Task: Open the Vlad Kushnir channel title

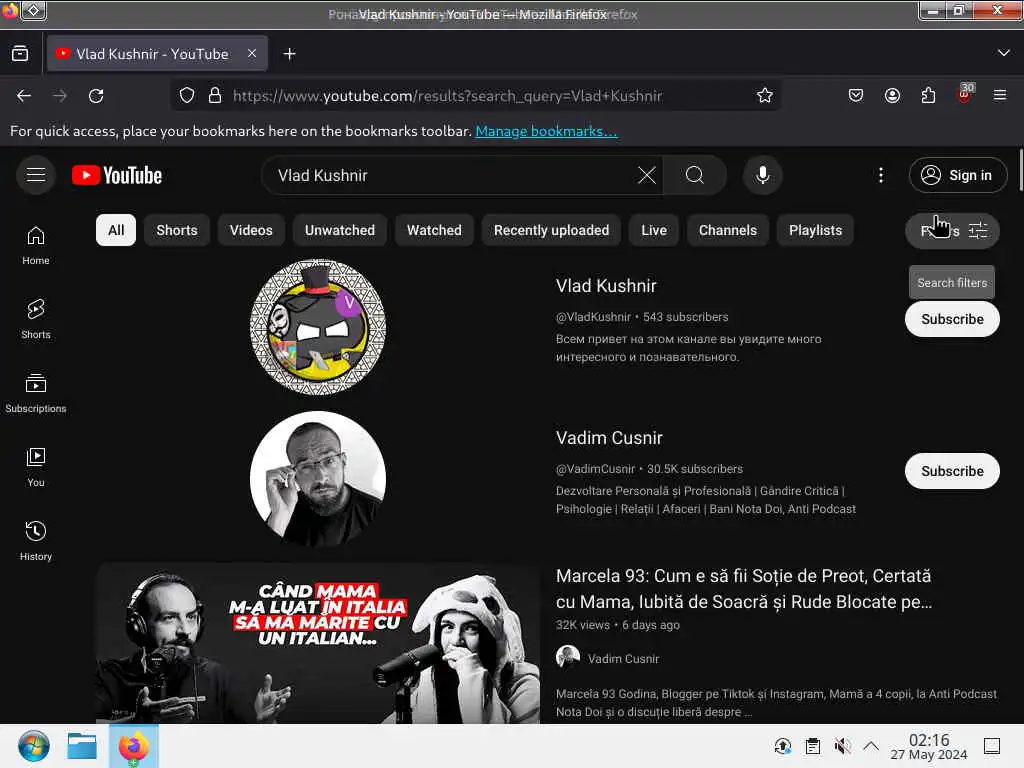Action: [606, 286]
